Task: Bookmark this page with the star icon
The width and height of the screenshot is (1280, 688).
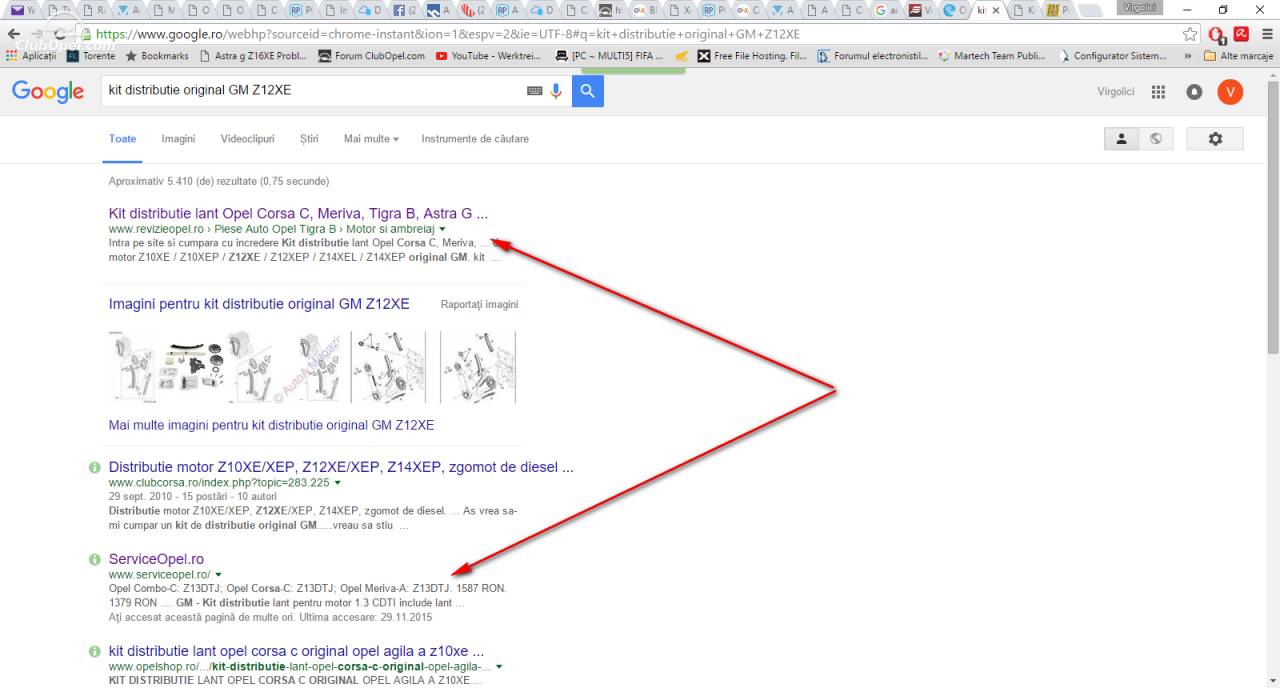Action: coord(1189,34)
